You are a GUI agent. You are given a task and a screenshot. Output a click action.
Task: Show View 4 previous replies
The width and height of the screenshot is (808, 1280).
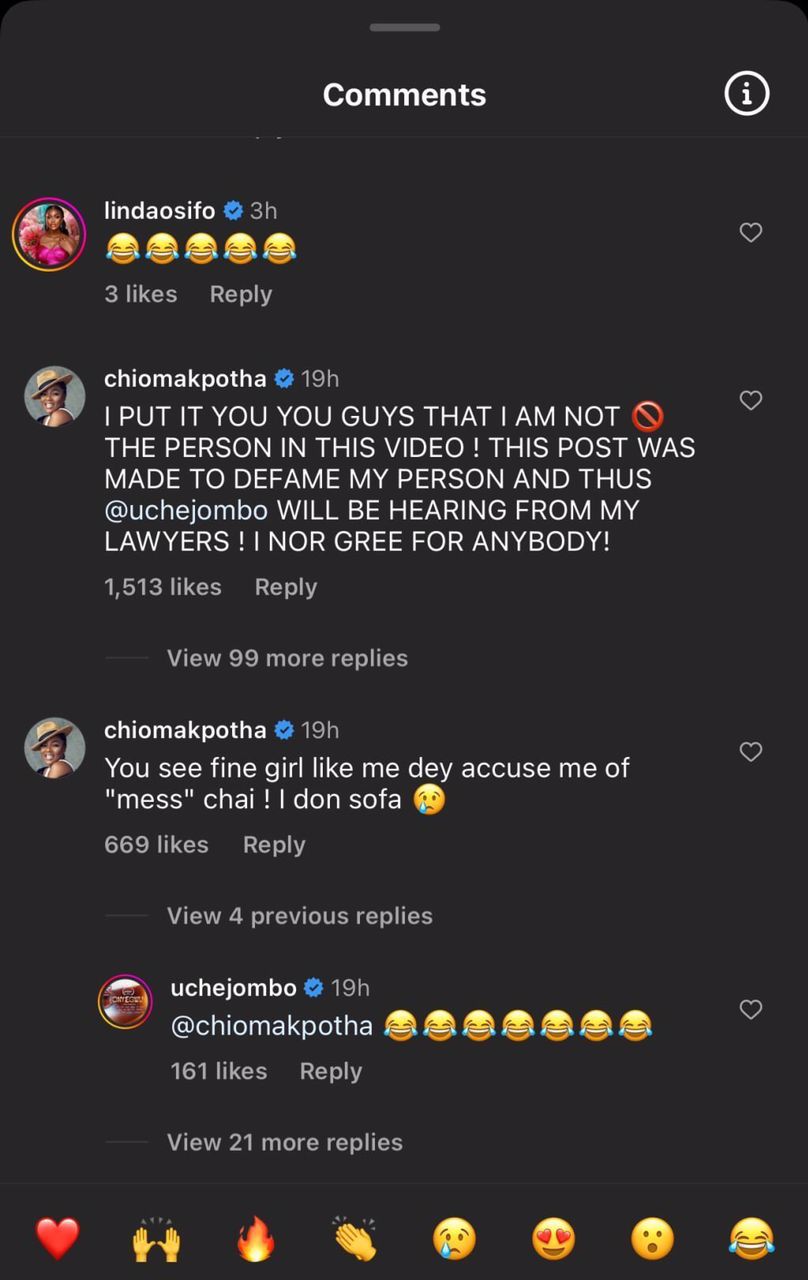pos(299,916)
